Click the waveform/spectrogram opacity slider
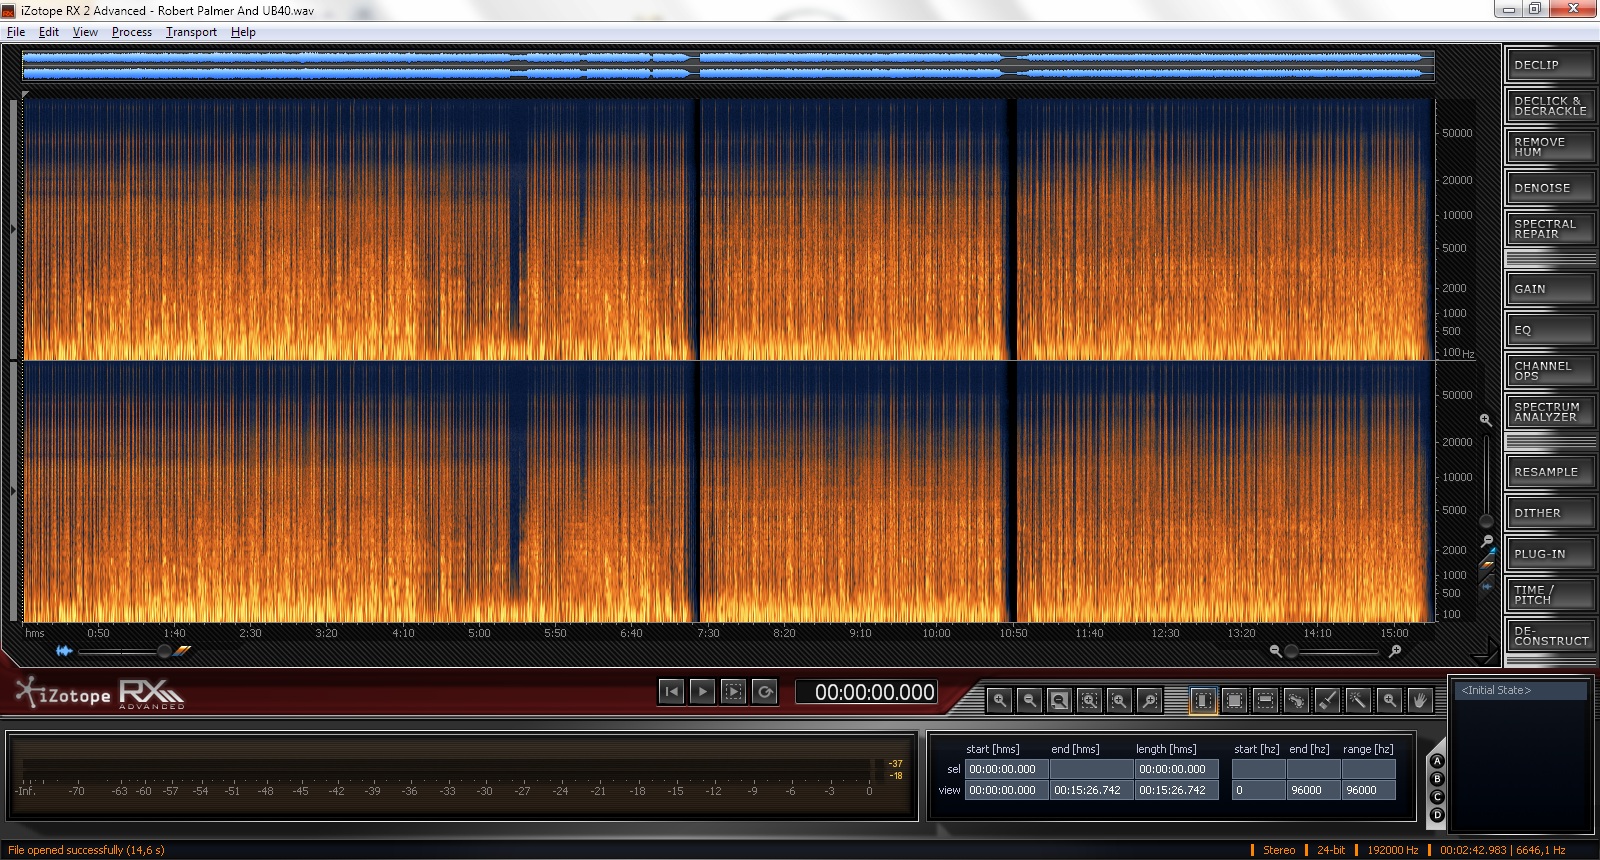1600x860 pixels. click(x=125, y=651)
